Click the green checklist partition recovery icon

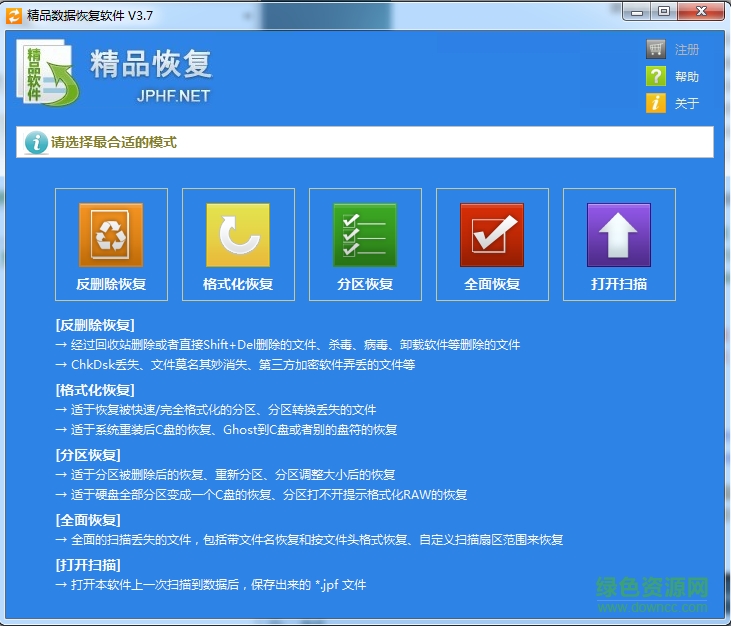(x=365, y=235)
